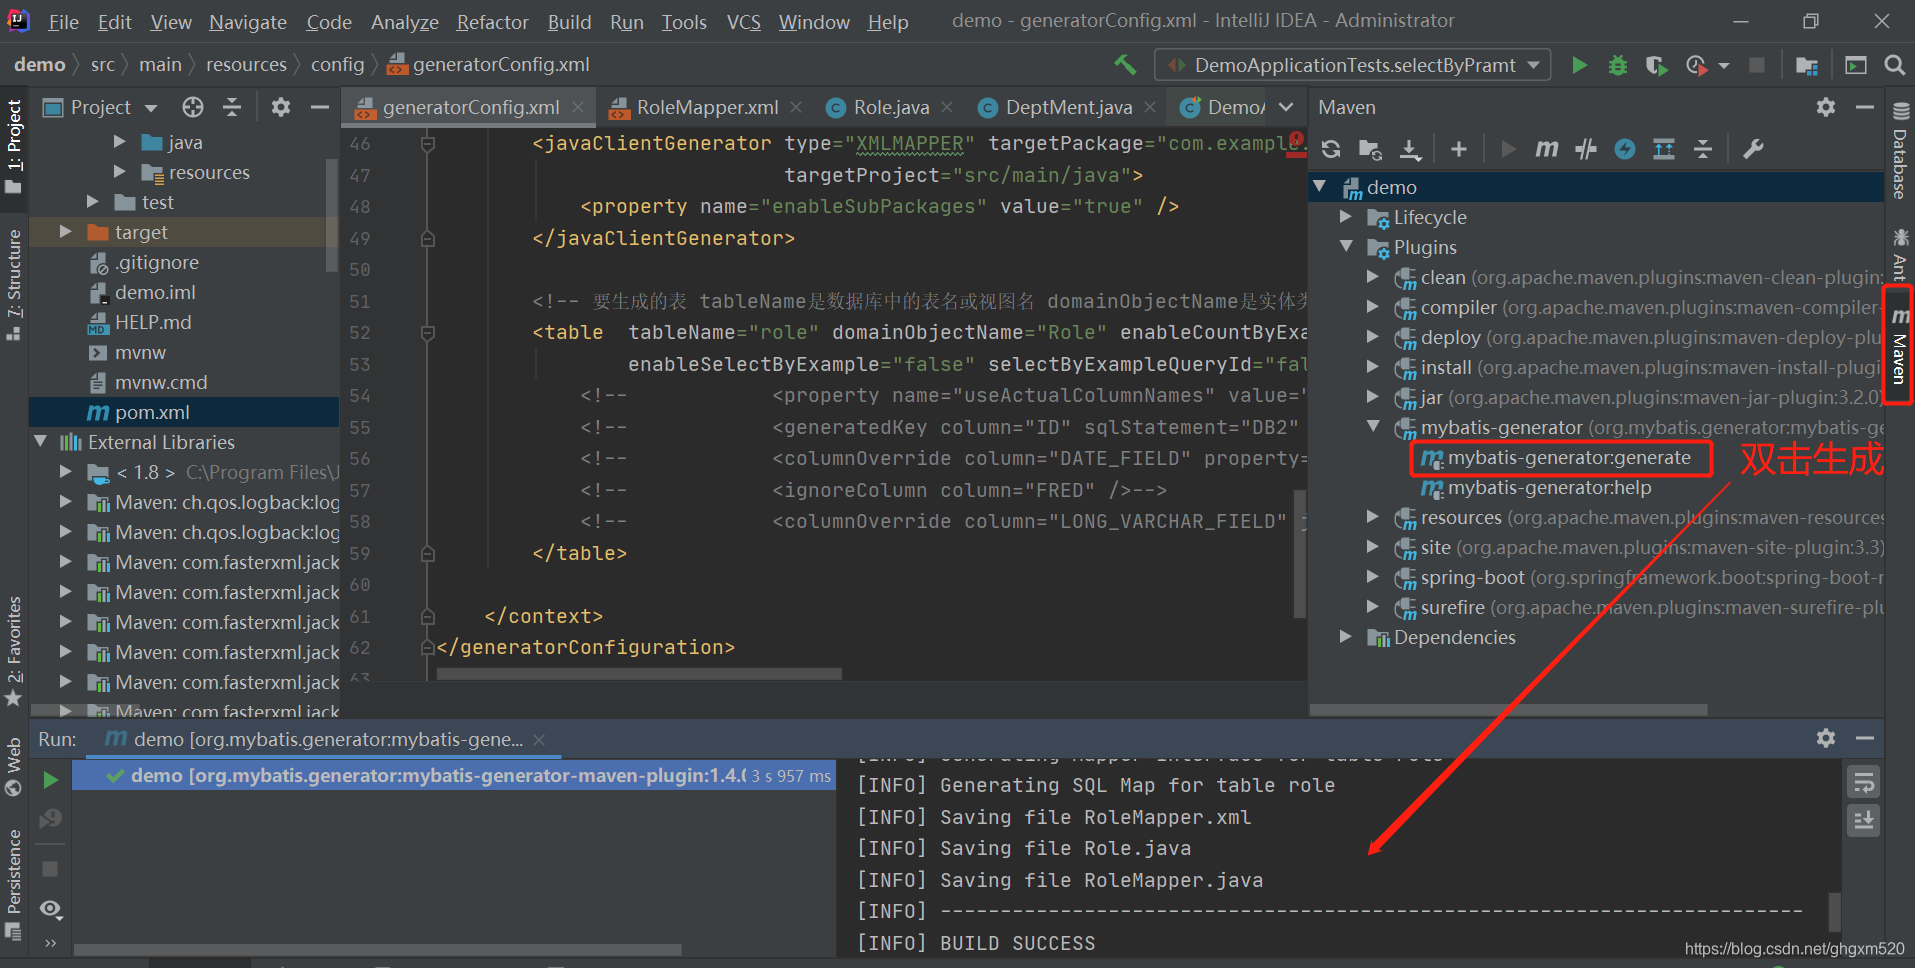Open Maven panel gear options
This screenshot has height=968, width=1915.
(1826, 107)
